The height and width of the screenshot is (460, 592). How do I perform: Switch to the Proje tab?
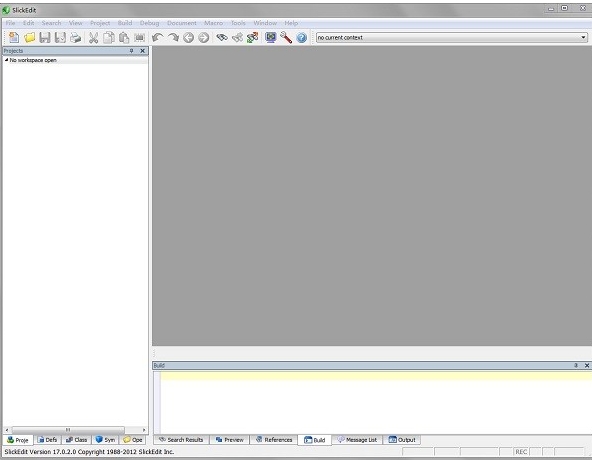pyautogui.click(x=18, y=440)
